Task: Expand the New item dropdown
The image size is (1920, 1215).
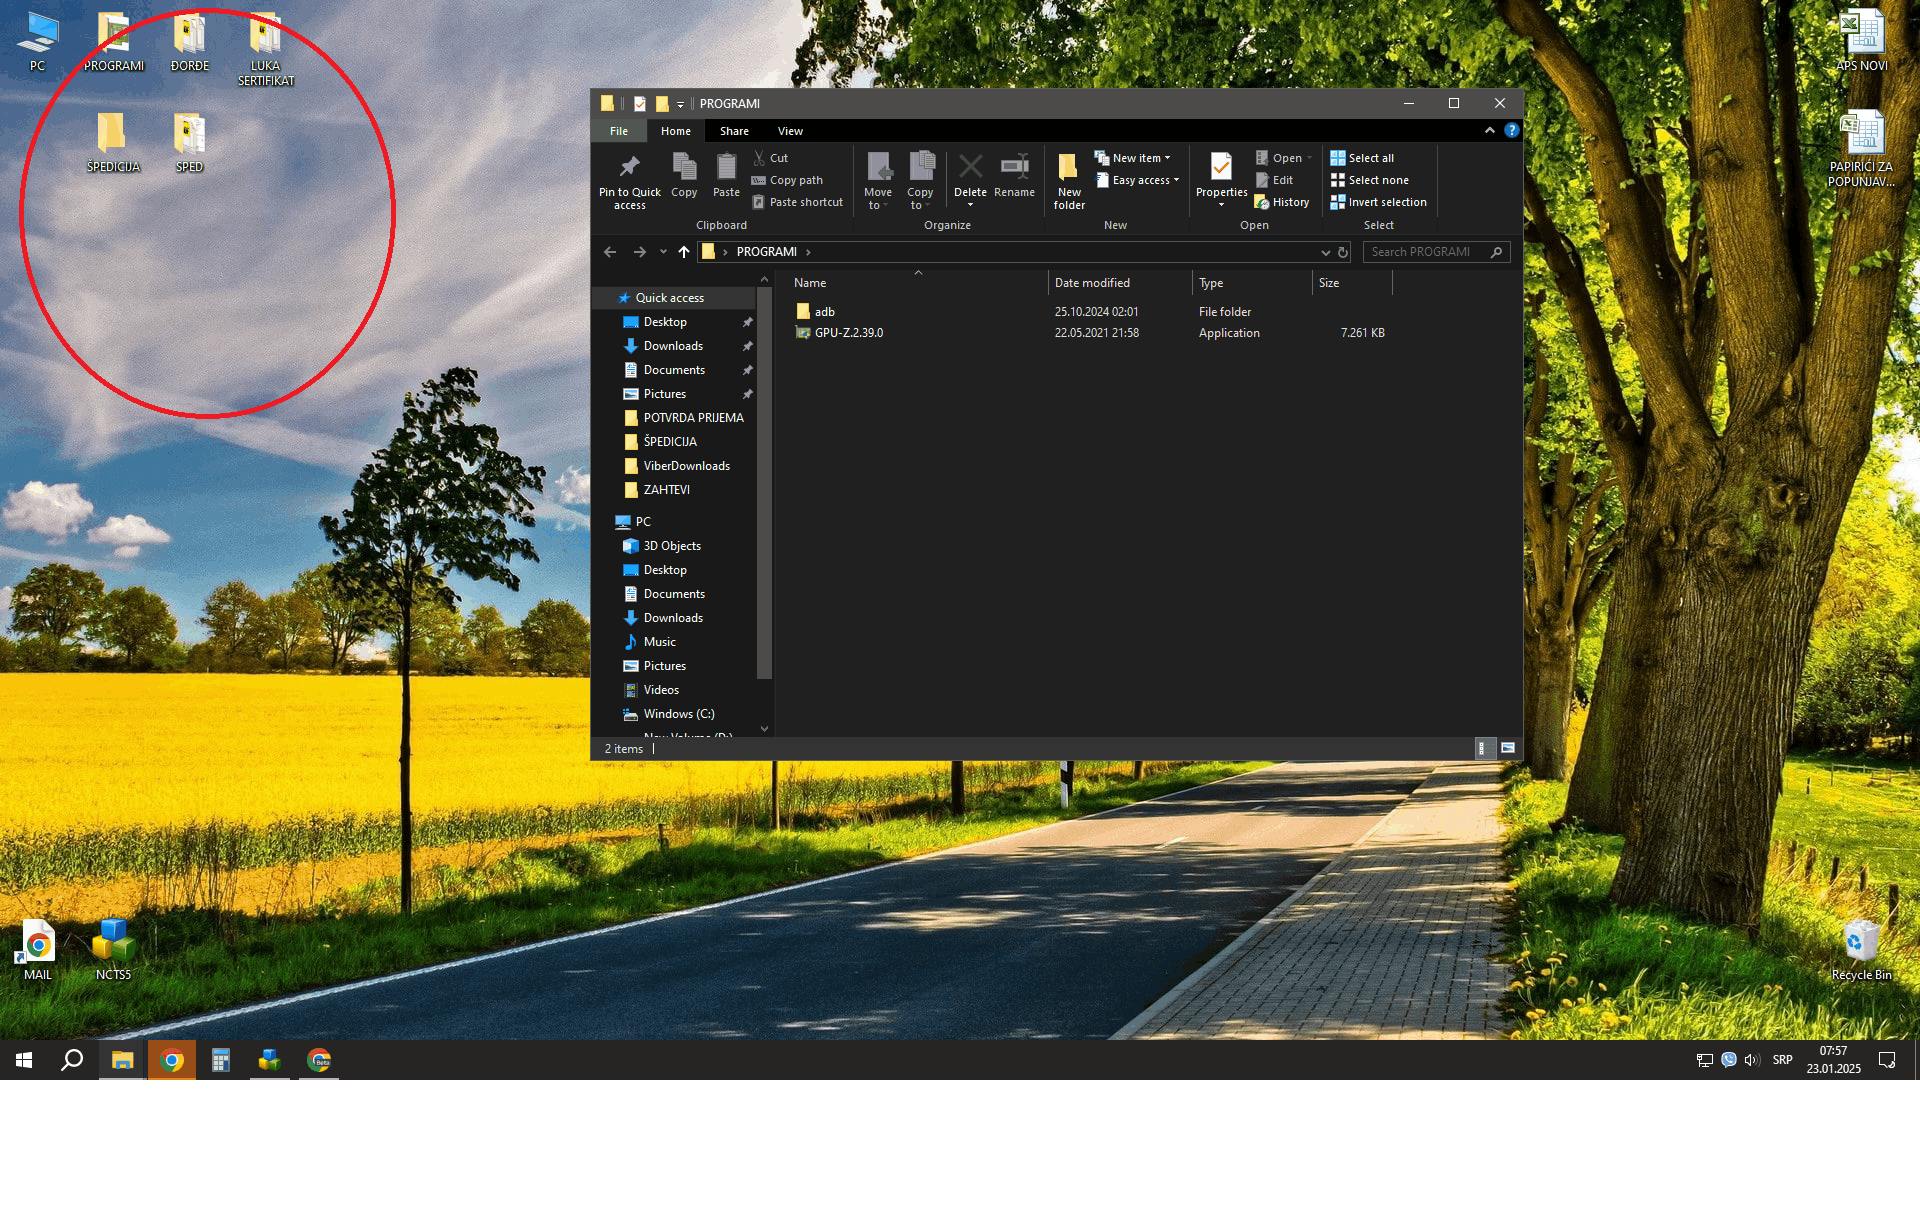Action: pos(1132,158)
